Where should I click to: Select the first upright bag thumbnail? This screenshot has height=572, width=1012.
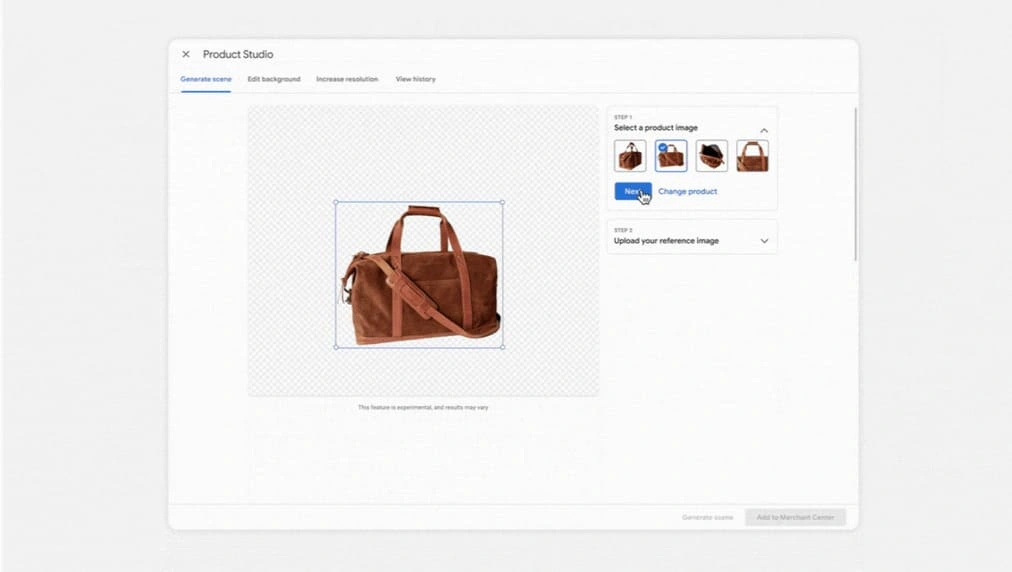pos(630,156)
